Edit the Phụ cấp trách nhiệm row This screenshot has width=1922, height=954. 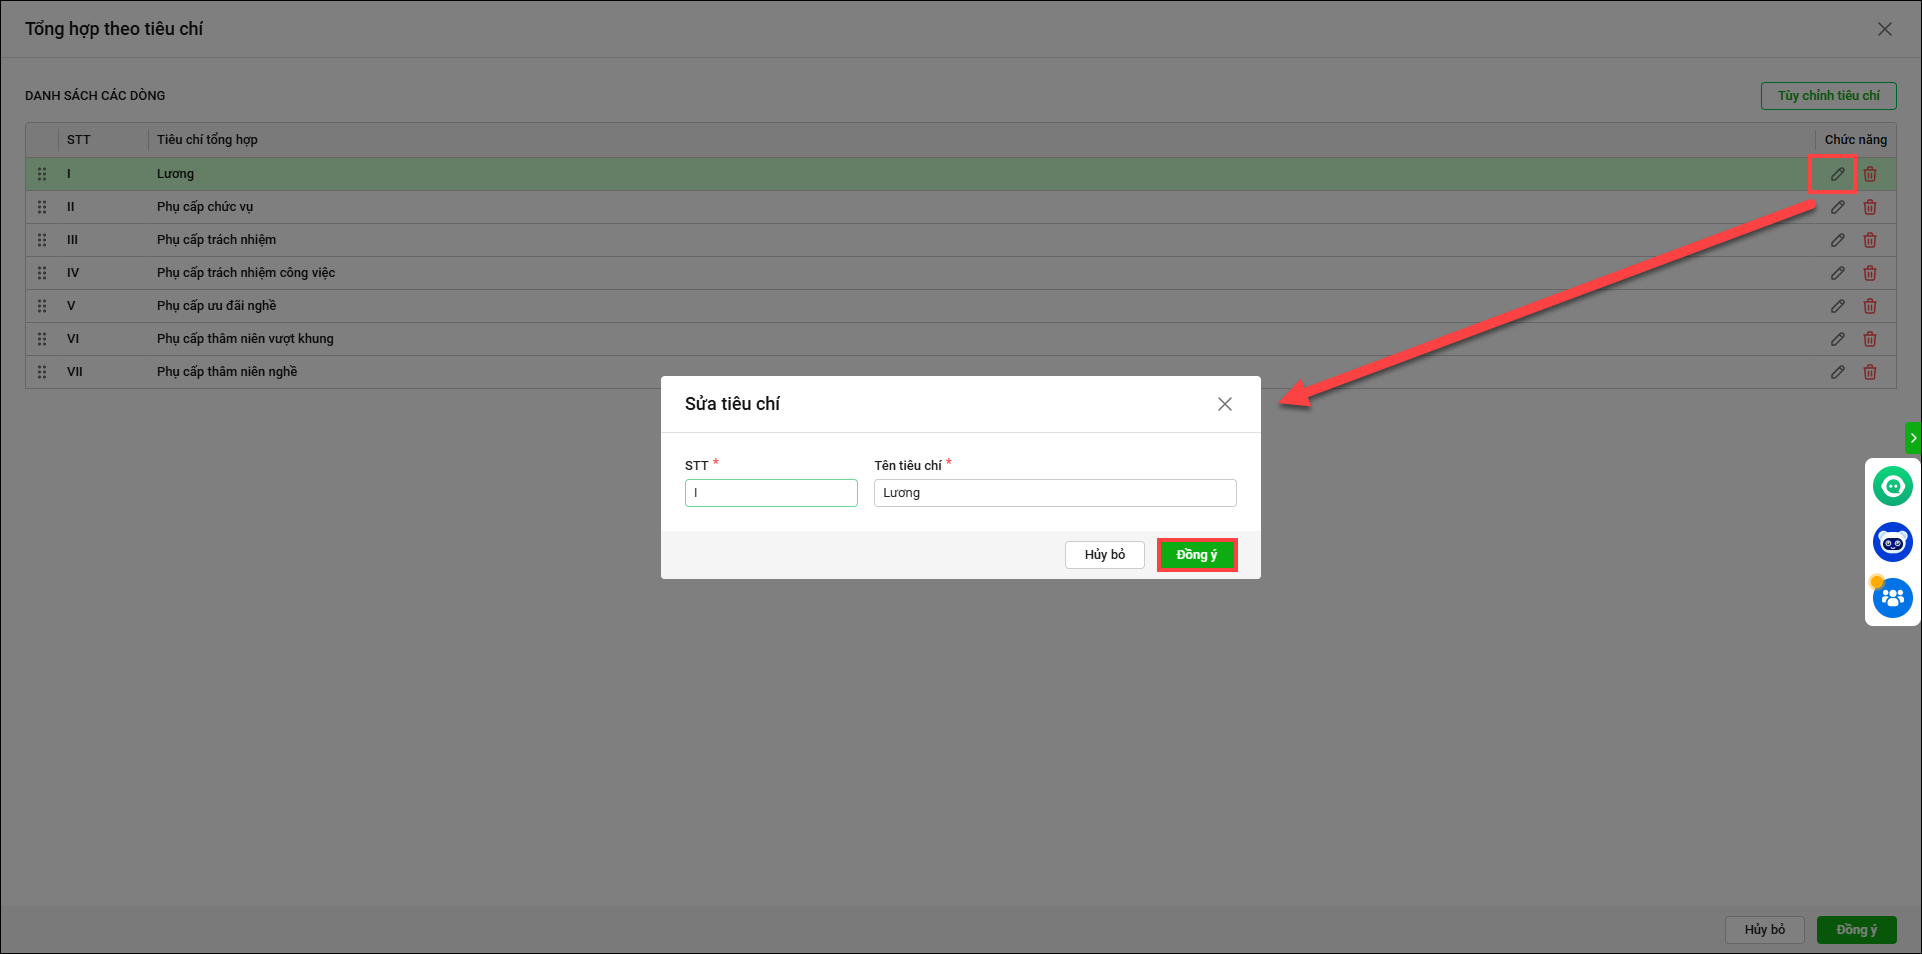(x=1837, y=240)
